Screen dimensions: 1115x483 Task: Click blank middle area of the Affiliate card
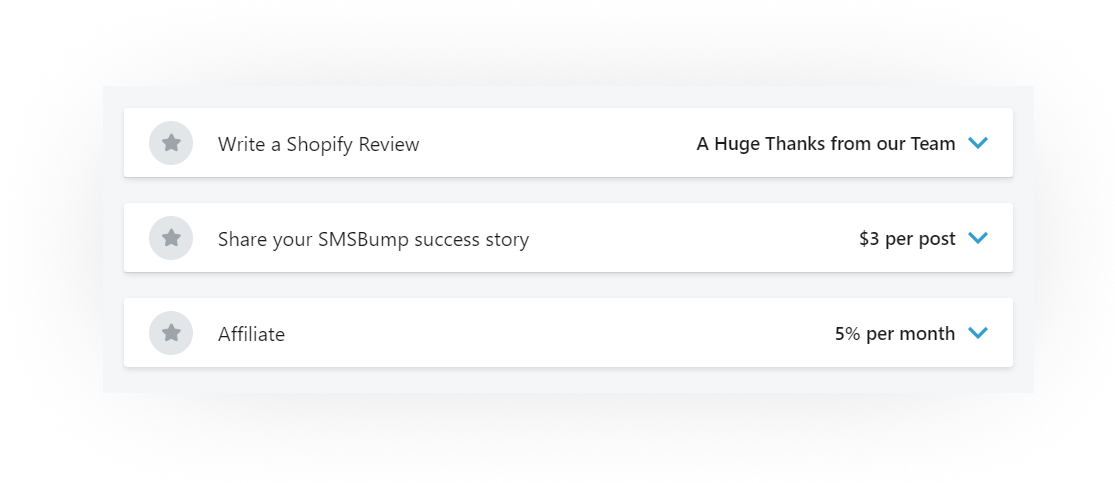558,333
